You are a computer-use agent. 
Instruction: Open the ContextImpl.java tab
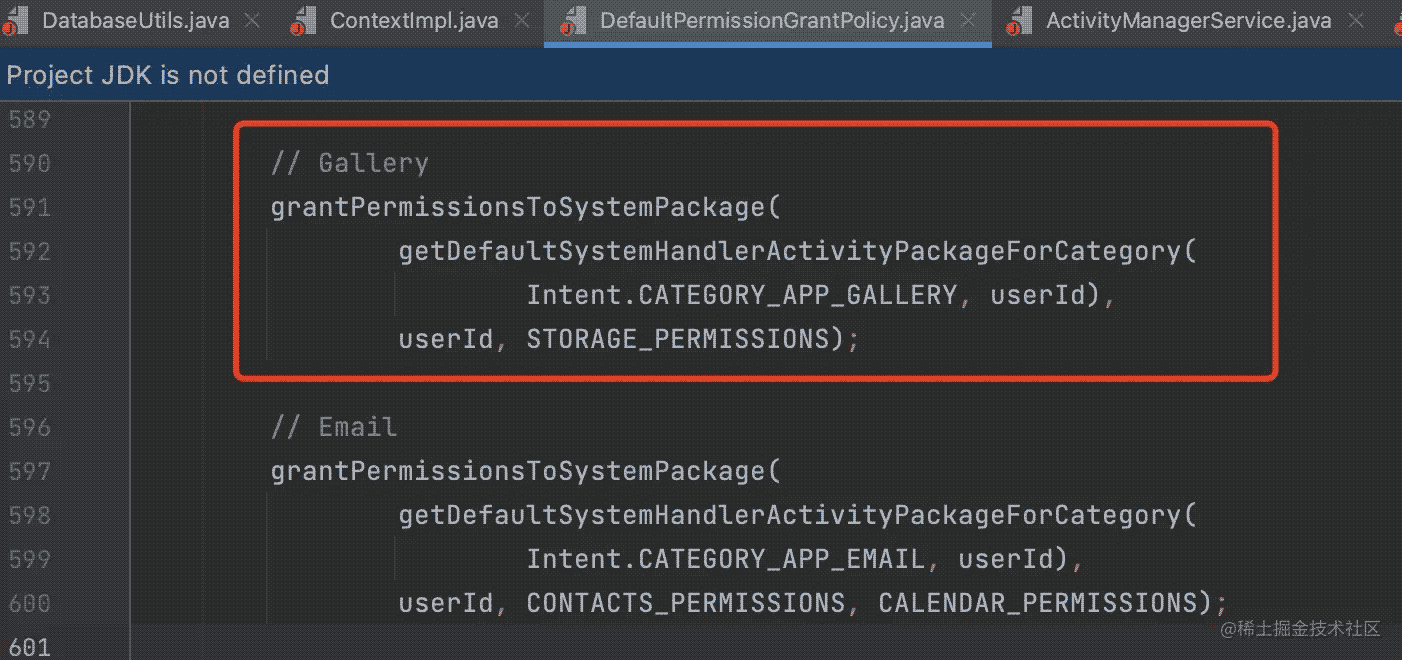pyautogui.click(x=413, y=21)
